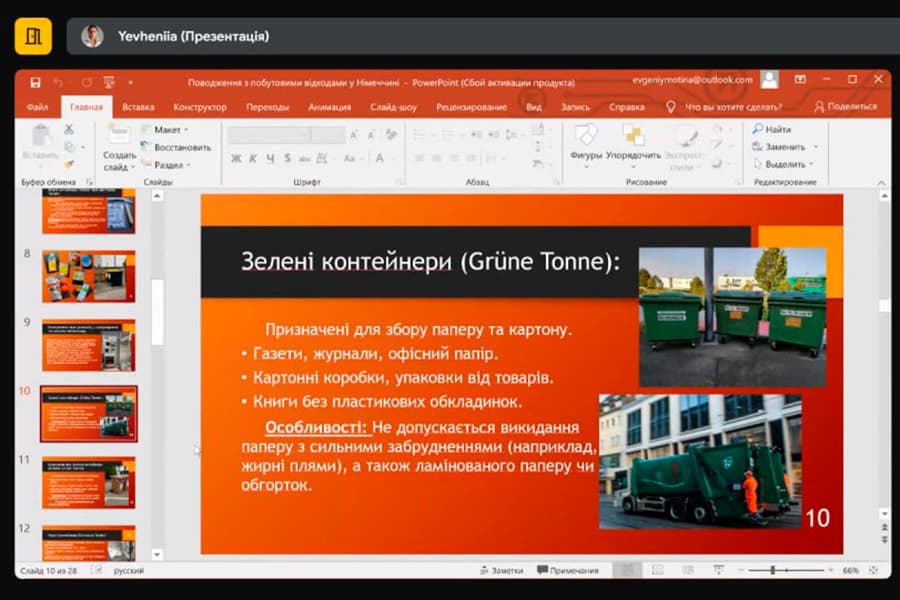Click the Save icon in quick access toolbar
This screenshot has width=900, height=600.
click(x=35, y=81)
